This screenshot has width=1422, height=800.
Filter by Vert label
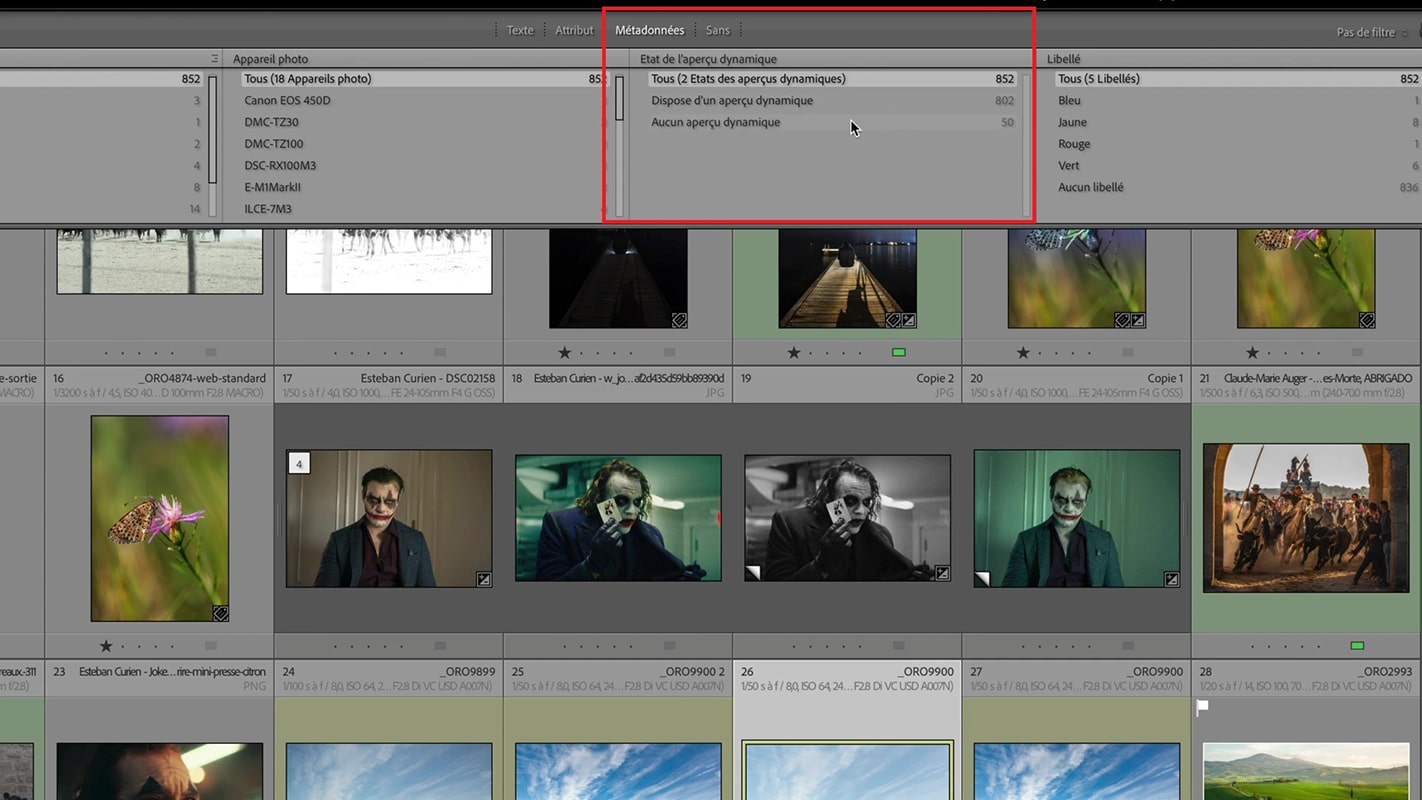pyautogui.click(x=1238, y=166)
